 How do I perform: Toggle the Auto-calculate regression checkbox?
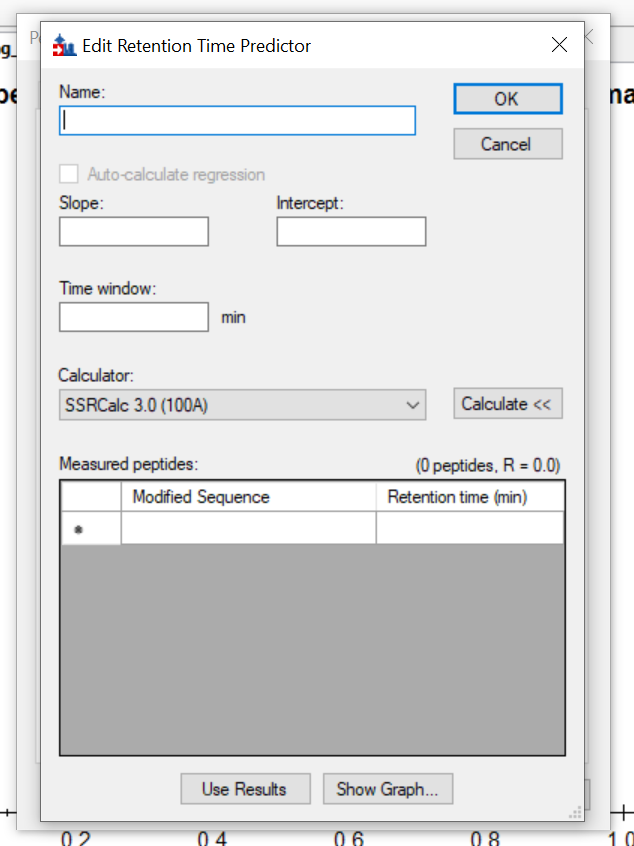coord(69,174)
